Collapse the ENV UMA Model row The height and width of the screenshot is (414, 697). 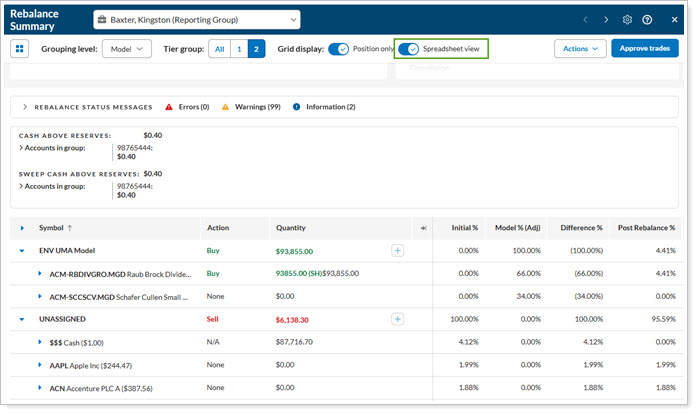22,250
